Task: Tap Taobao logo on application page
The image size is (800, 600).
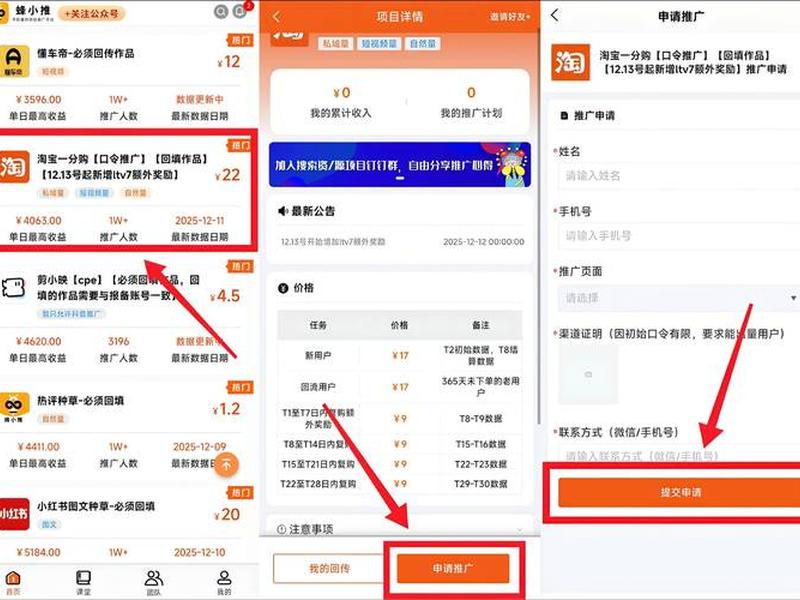Action: click(x=570, y=62)
